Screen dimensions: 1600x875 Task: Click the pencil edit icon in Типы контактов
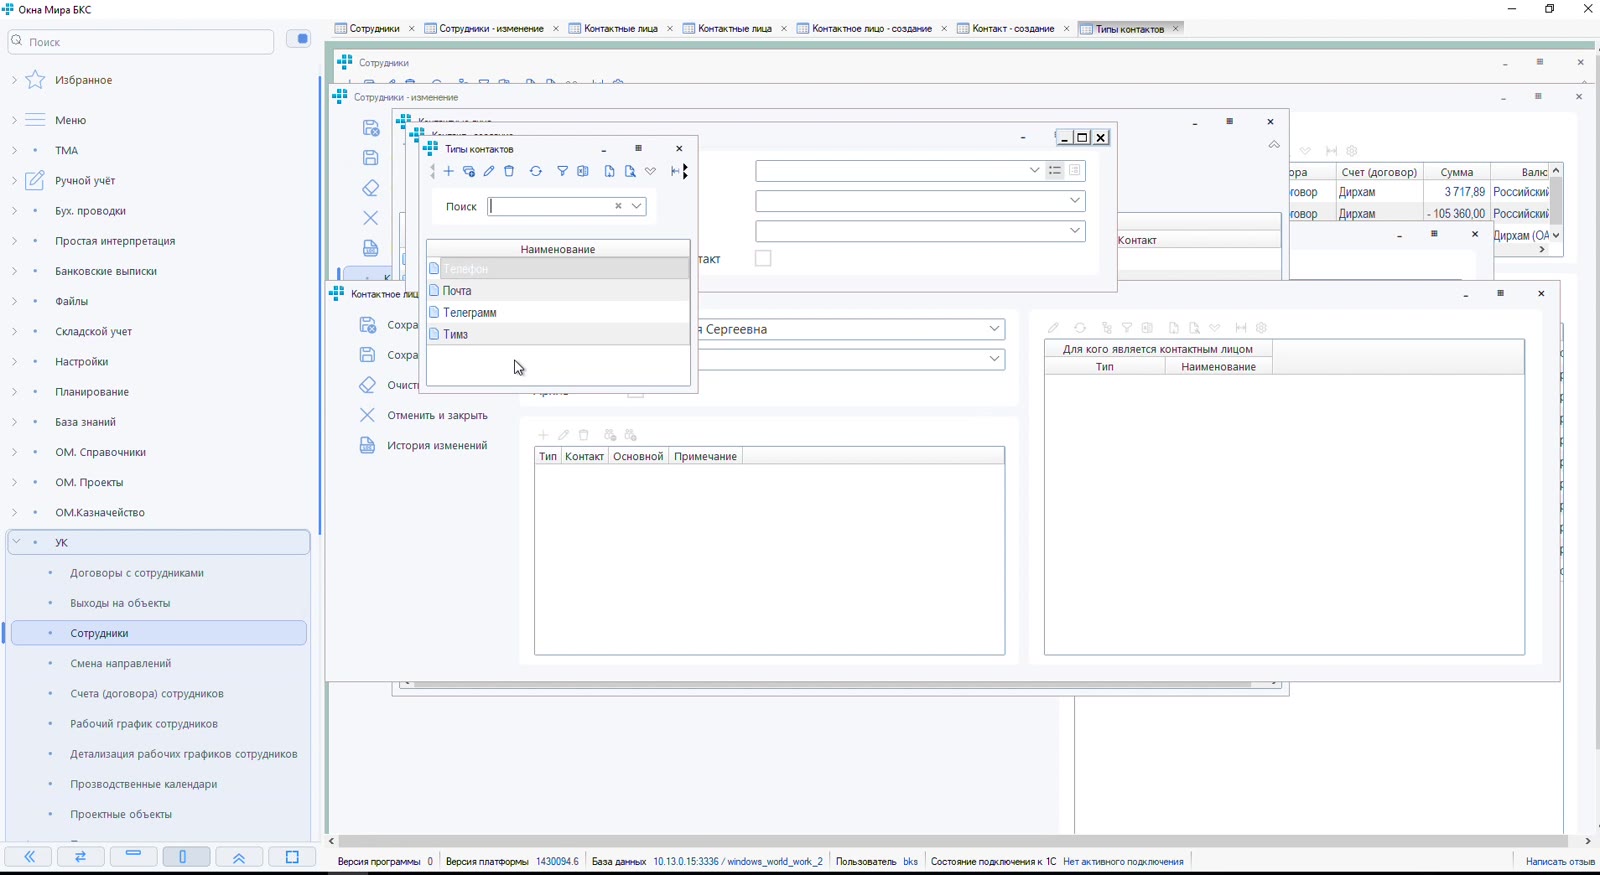489,172
